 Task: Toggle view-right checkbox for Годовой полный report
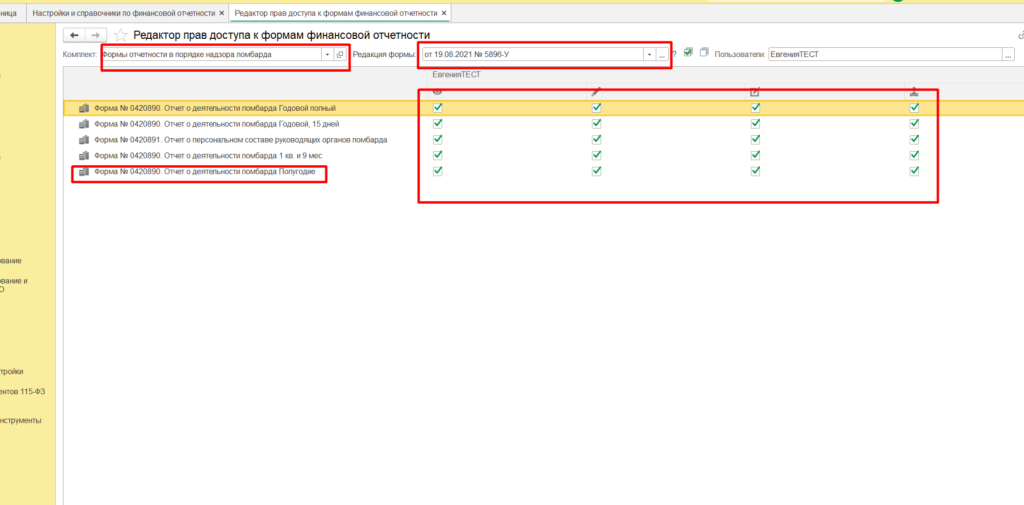[437, 108]
